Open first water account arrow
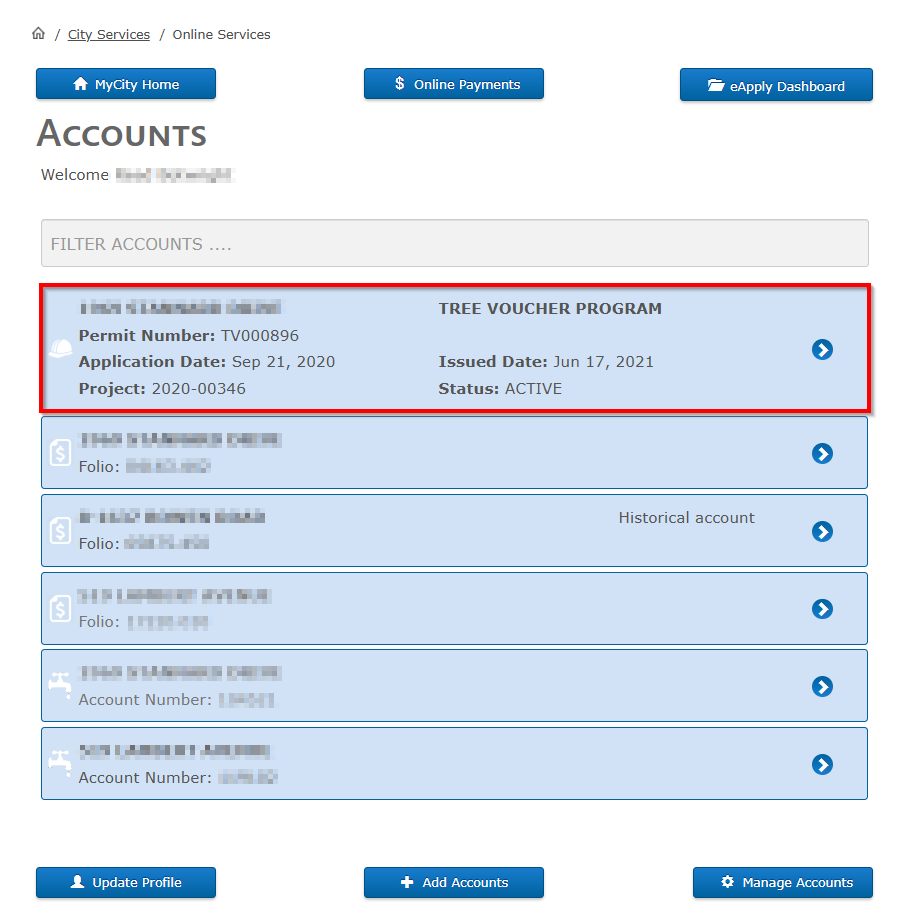The image size is (914, 922). click(822, 686)
